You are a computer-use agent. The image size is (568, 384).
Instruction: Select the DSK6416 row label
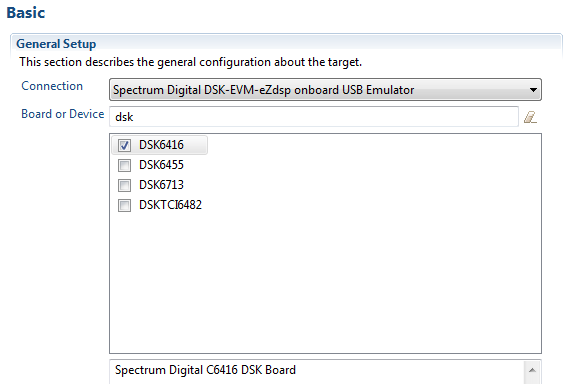161,145
